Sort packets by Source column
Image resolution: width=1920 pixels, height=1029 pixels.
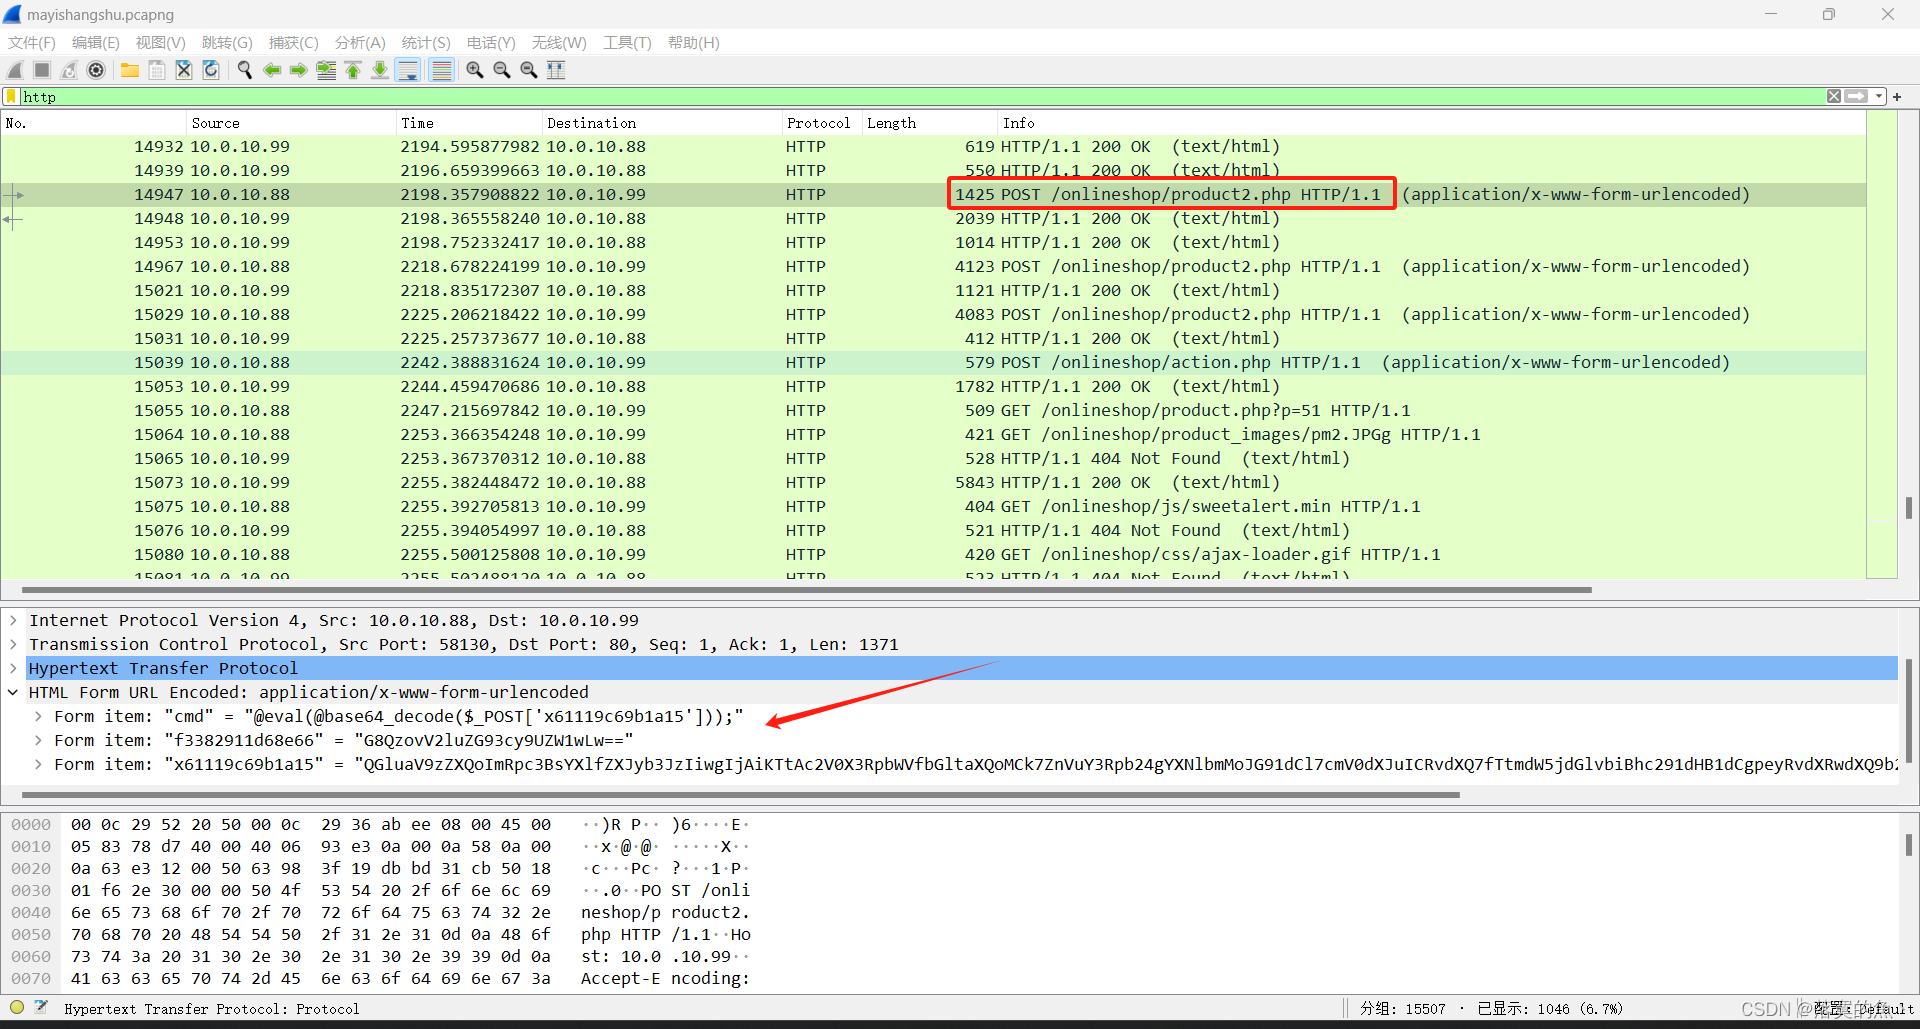point(291,123)
